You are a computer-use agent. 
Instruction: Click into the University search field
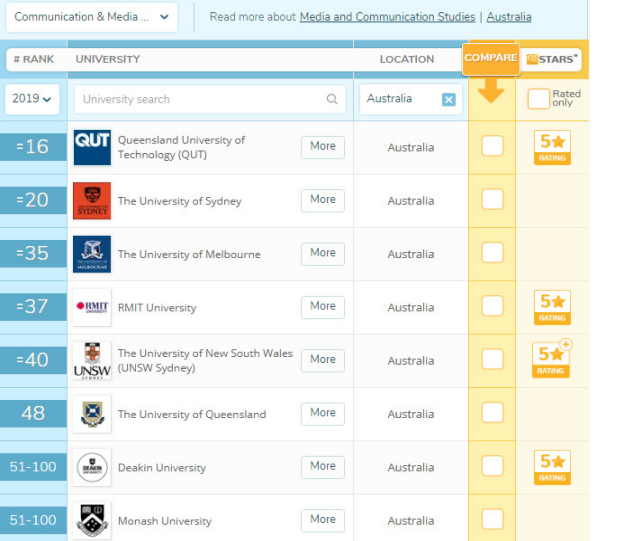[x=205, y=99]
